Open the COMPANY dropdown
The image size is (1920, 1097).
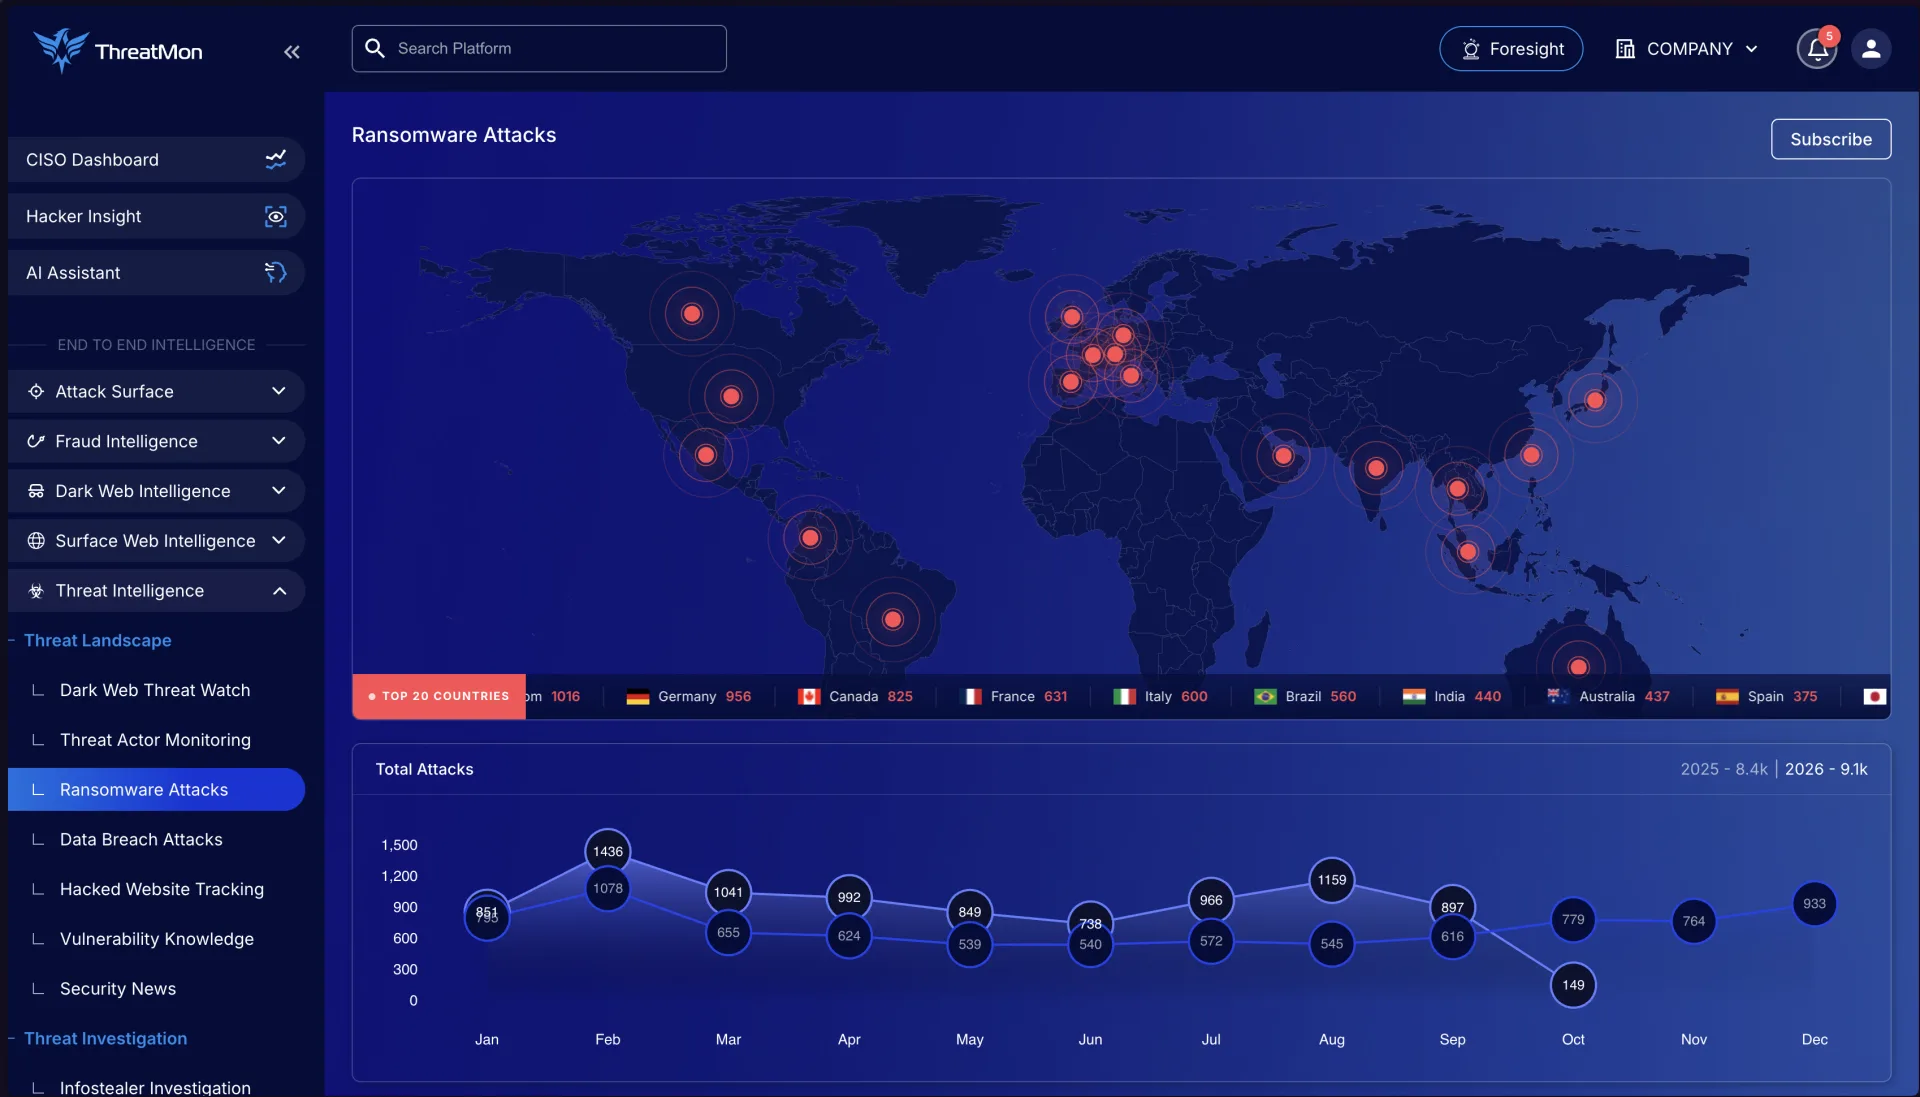point(1686,49)
